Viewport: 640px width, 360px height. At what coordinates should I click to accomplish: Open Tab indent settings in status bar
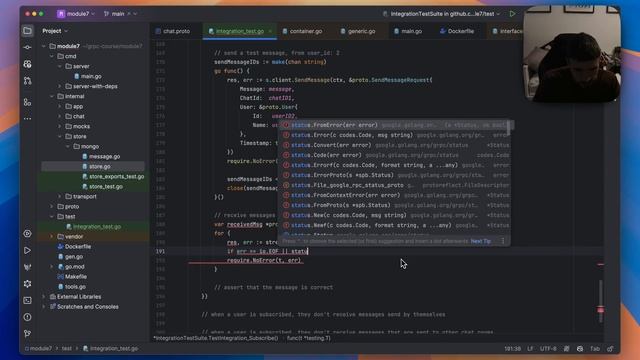(595, 349)
